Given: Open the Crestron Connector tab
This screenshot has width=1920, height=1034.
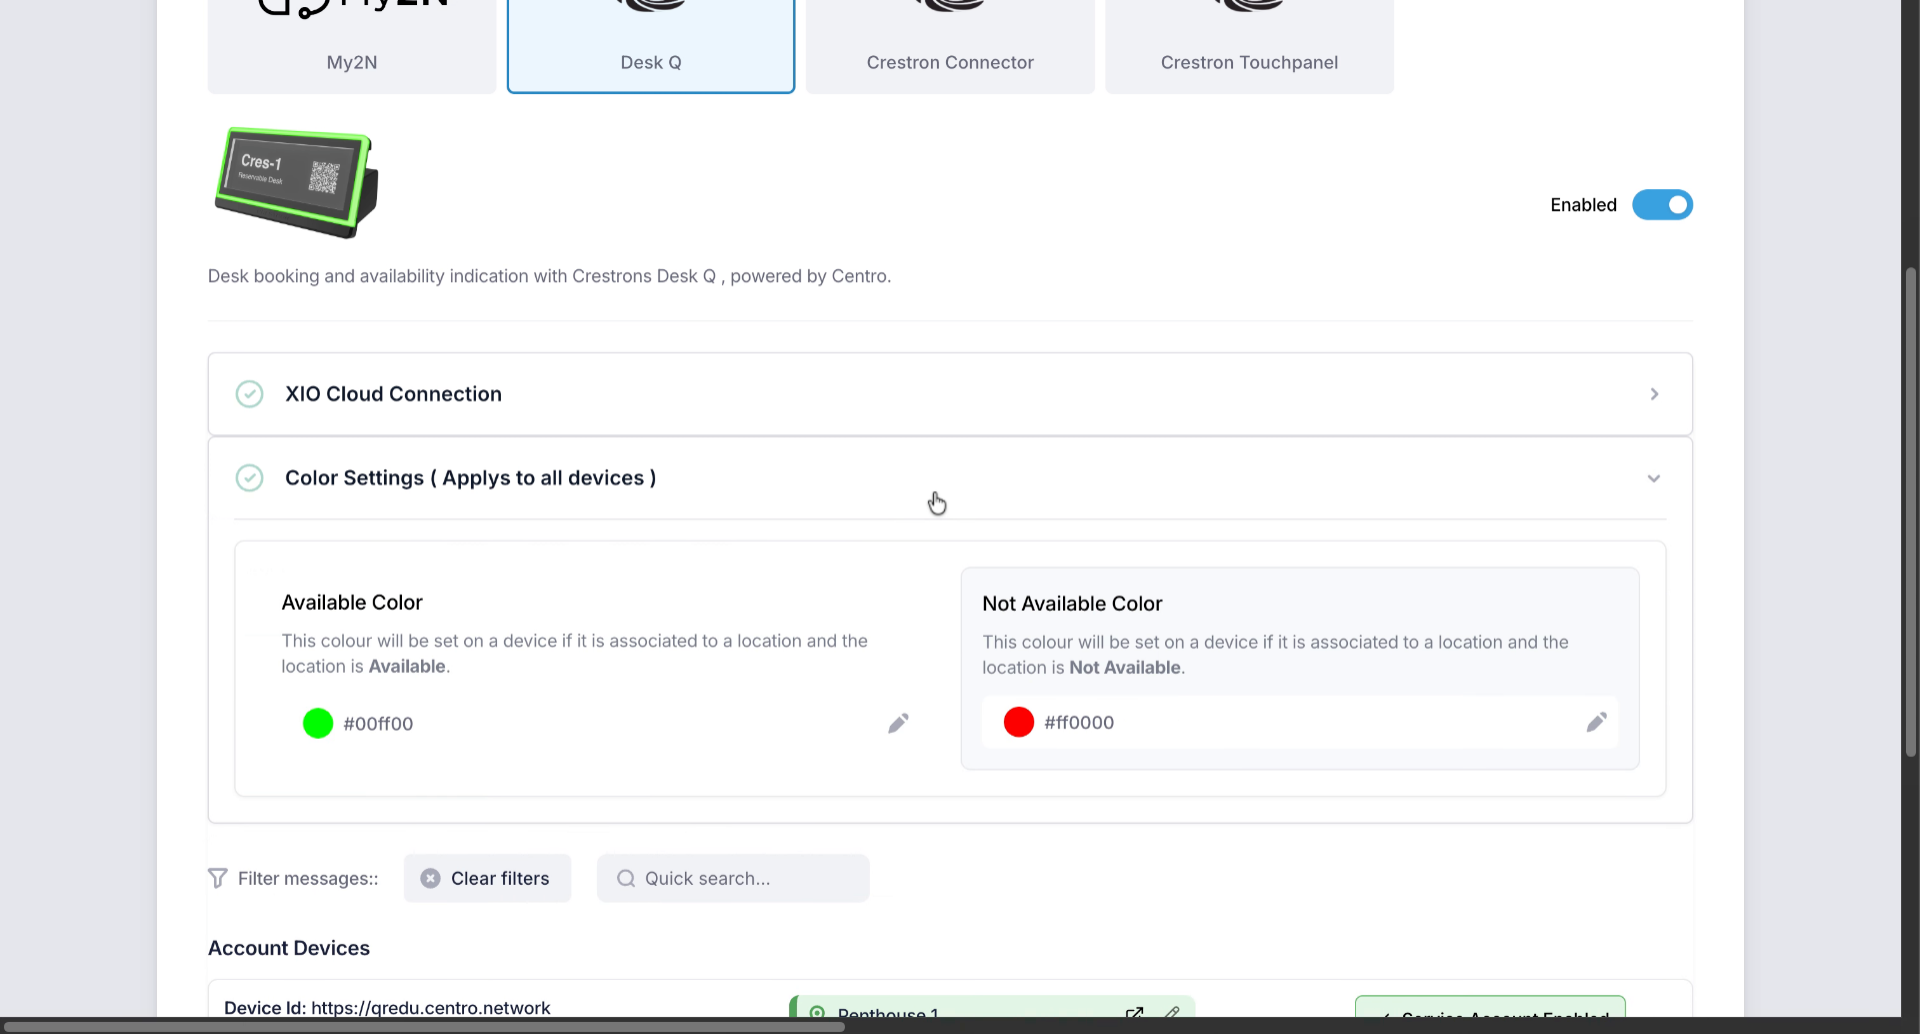Looking at the screenshot, I should click(950, 48).
